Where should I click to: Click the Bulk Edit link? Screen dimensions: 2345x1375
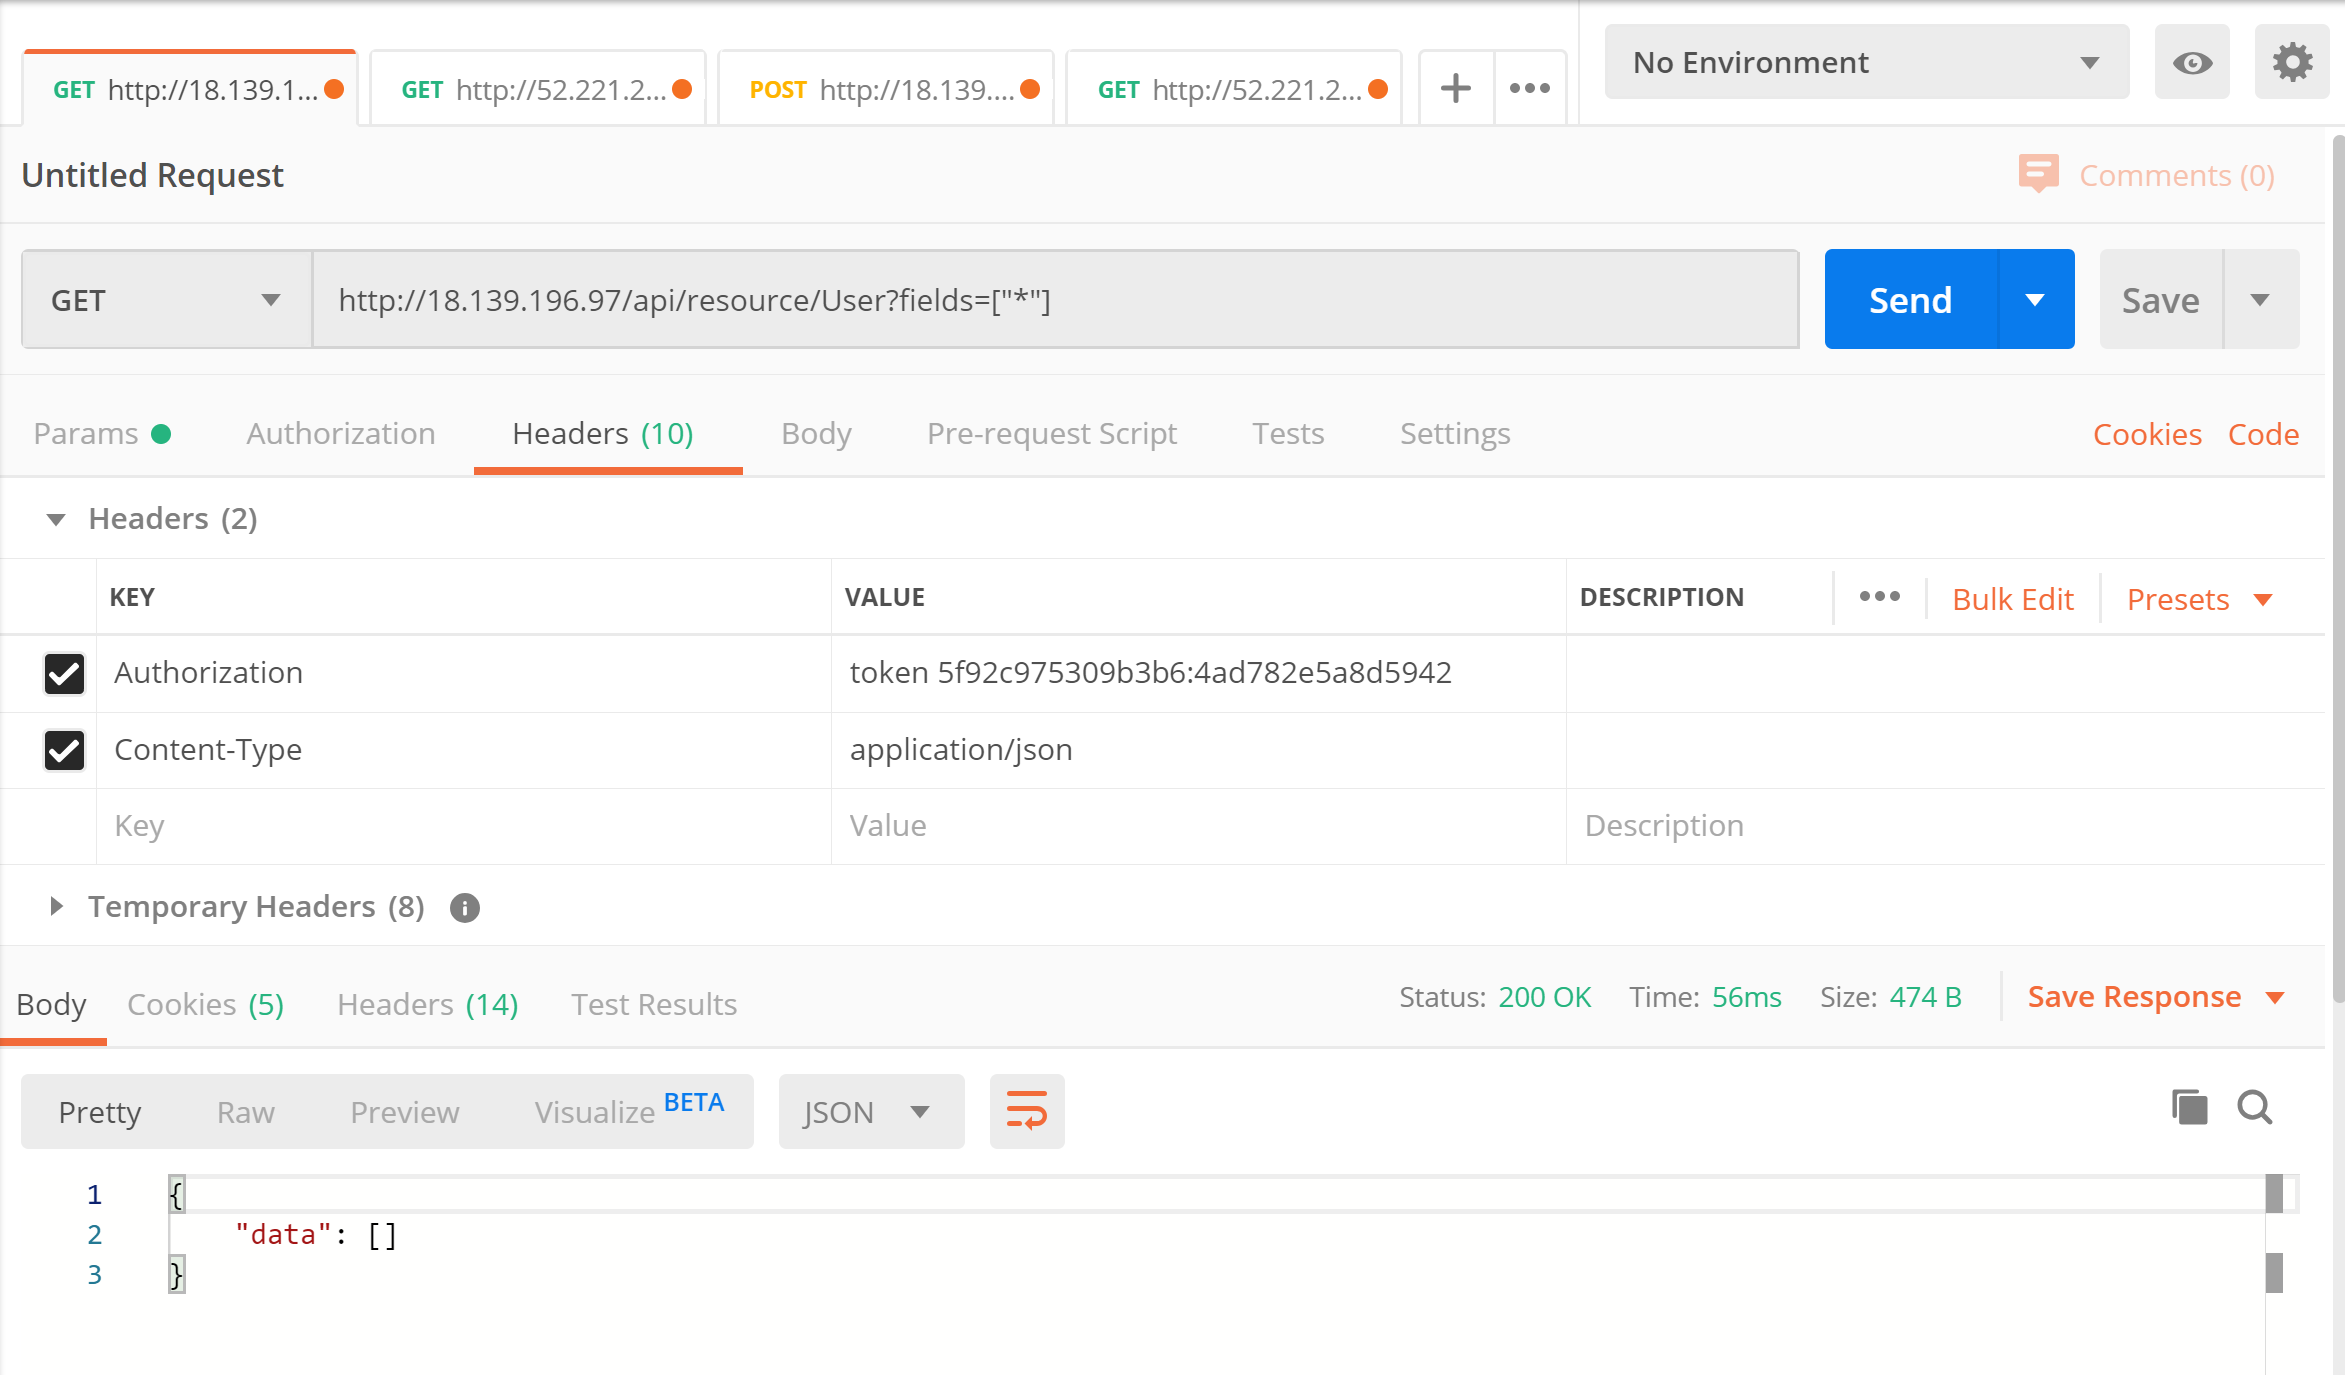click(2012, 599)
